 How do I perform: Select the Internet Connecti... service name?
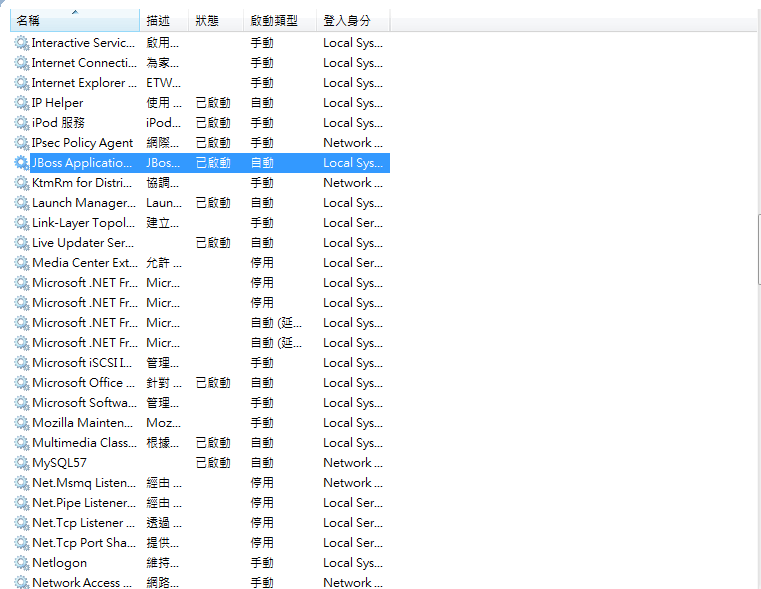click(84, 63)
